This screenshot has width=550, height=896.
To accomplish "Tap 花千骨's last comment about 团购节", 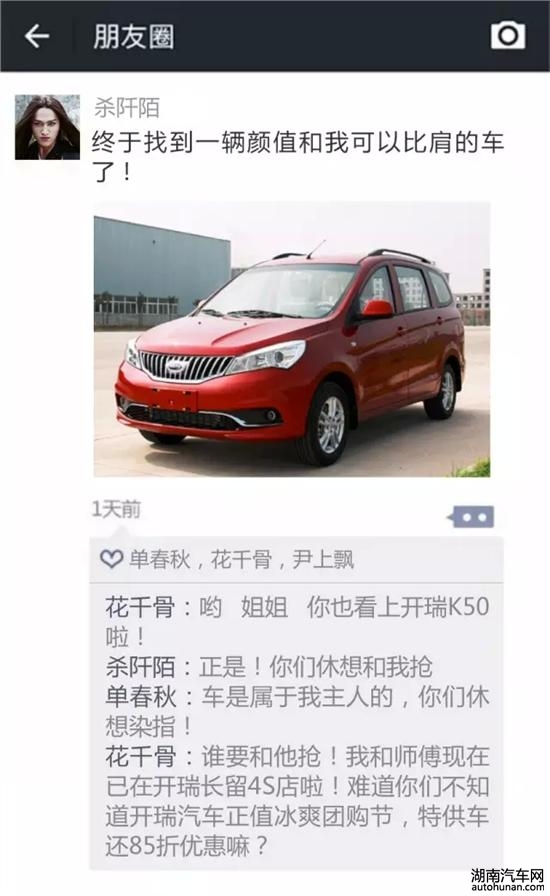I will 297,801.
